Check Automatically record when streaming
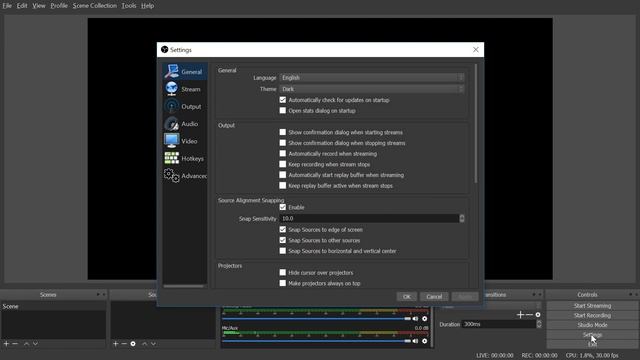The height and width of the screenshot is (360, 640). click(283, 153)
